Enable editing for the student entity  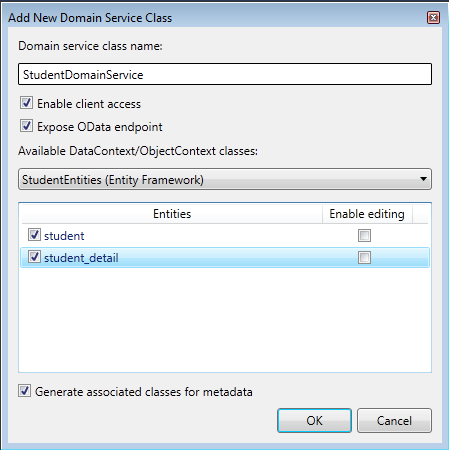[x=364, y=235]
